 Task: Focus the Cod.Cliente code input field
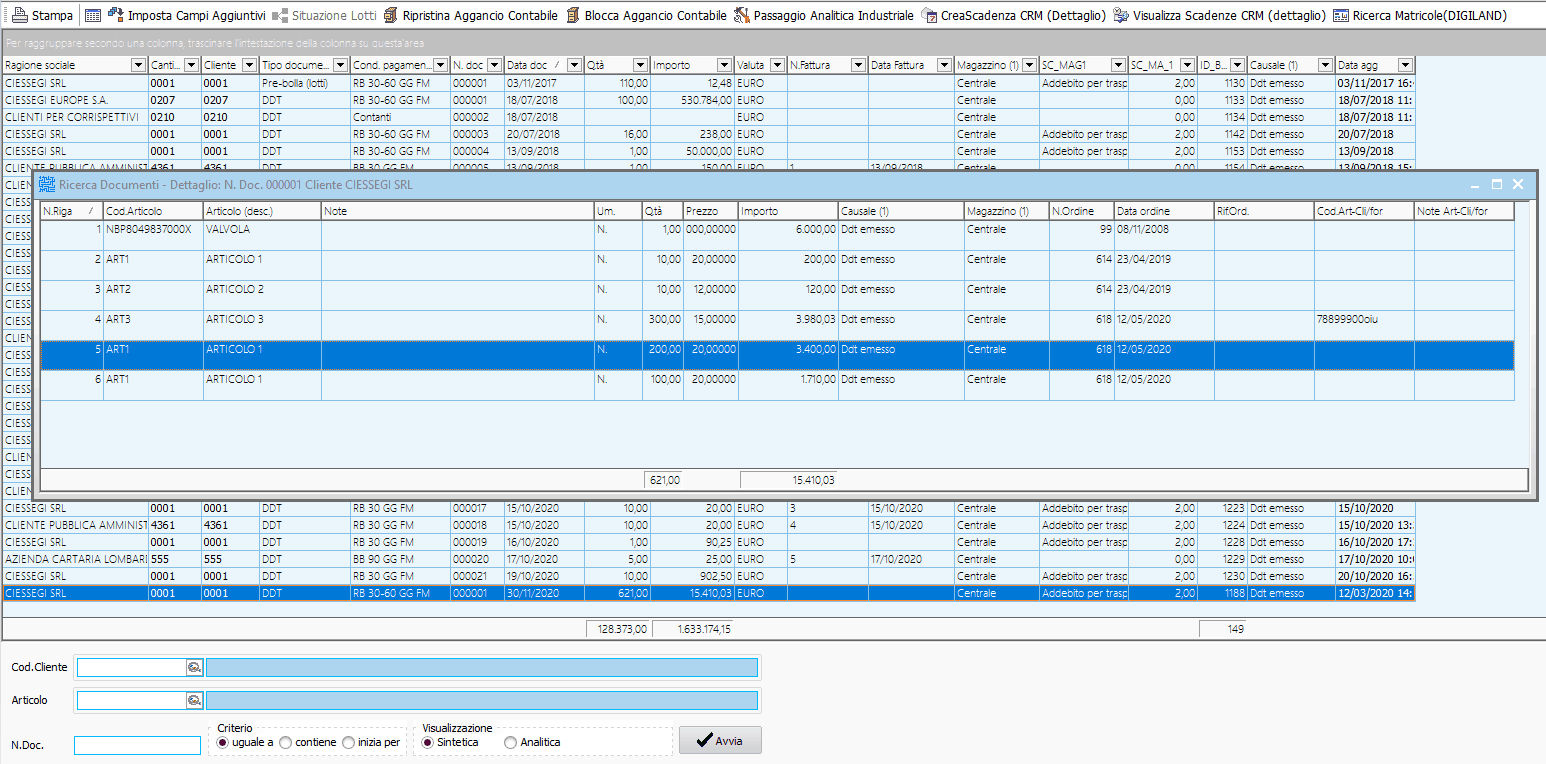point(132,667)
